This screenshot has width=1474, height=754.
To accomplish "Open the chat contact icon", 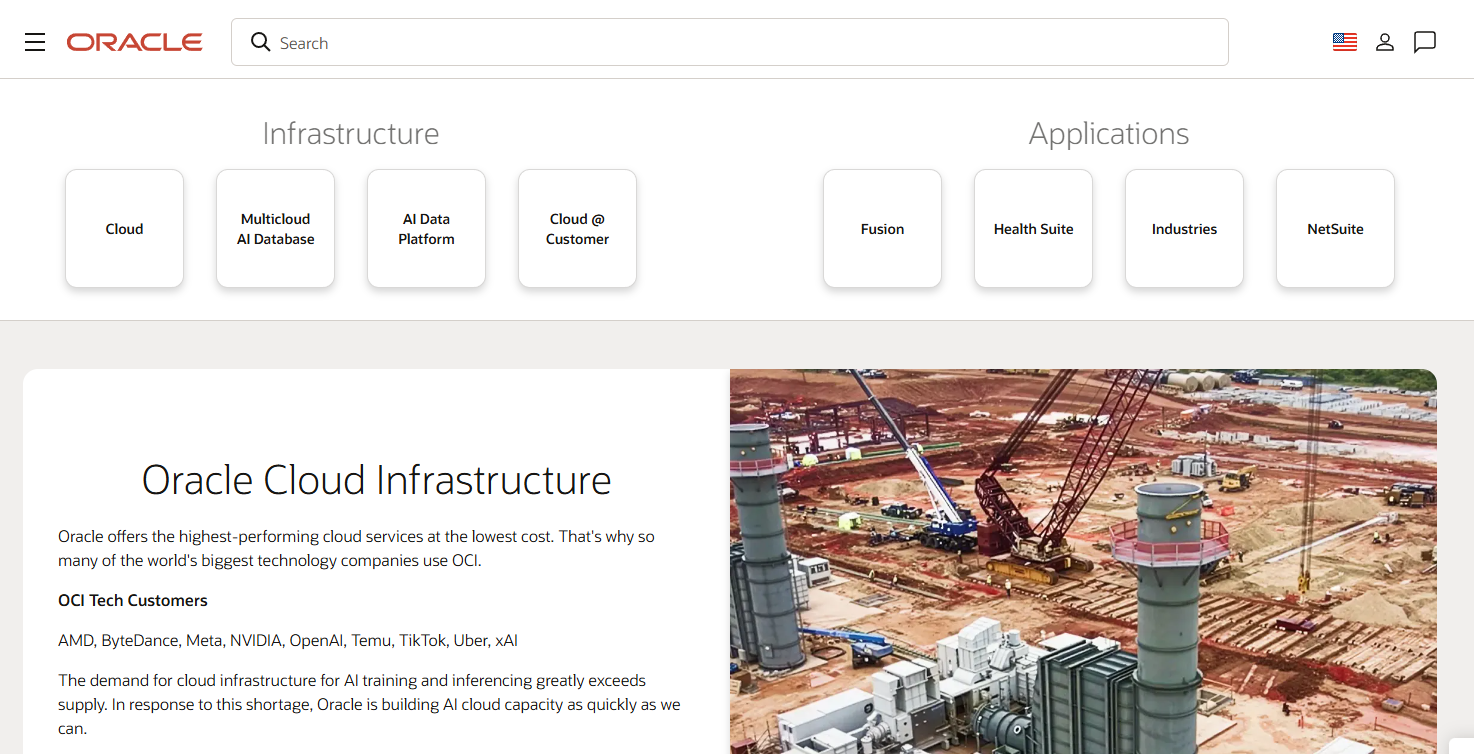I will click(x=1425, y=42).
